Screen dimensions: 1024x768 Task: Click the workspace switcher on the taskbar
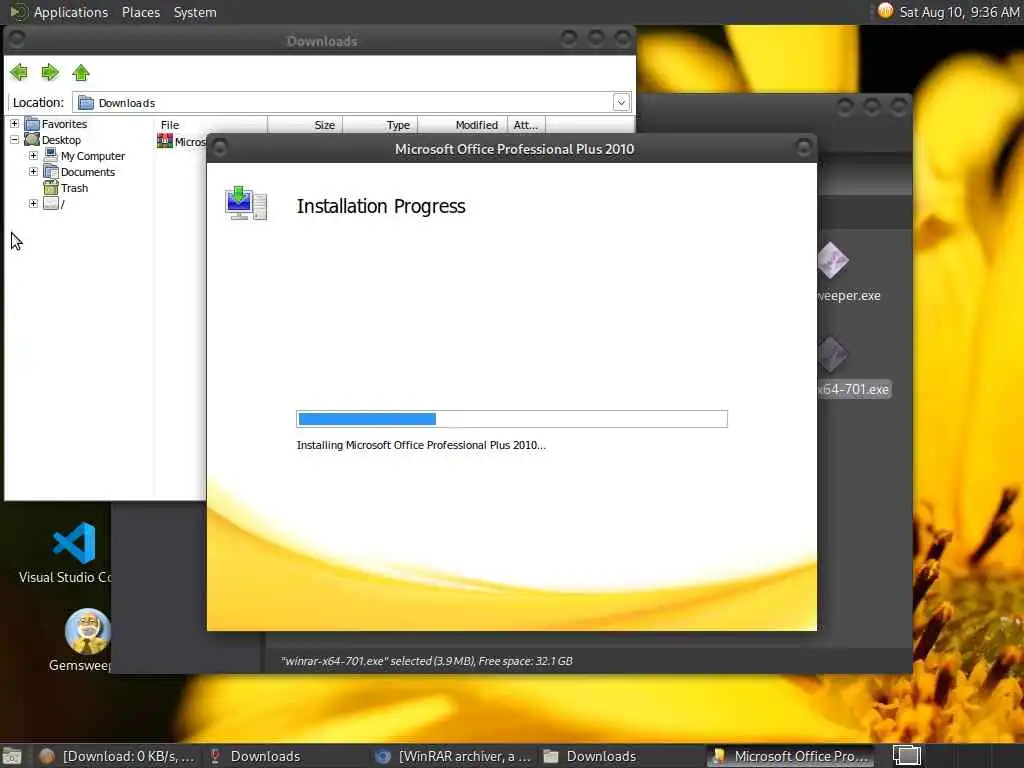906,756
